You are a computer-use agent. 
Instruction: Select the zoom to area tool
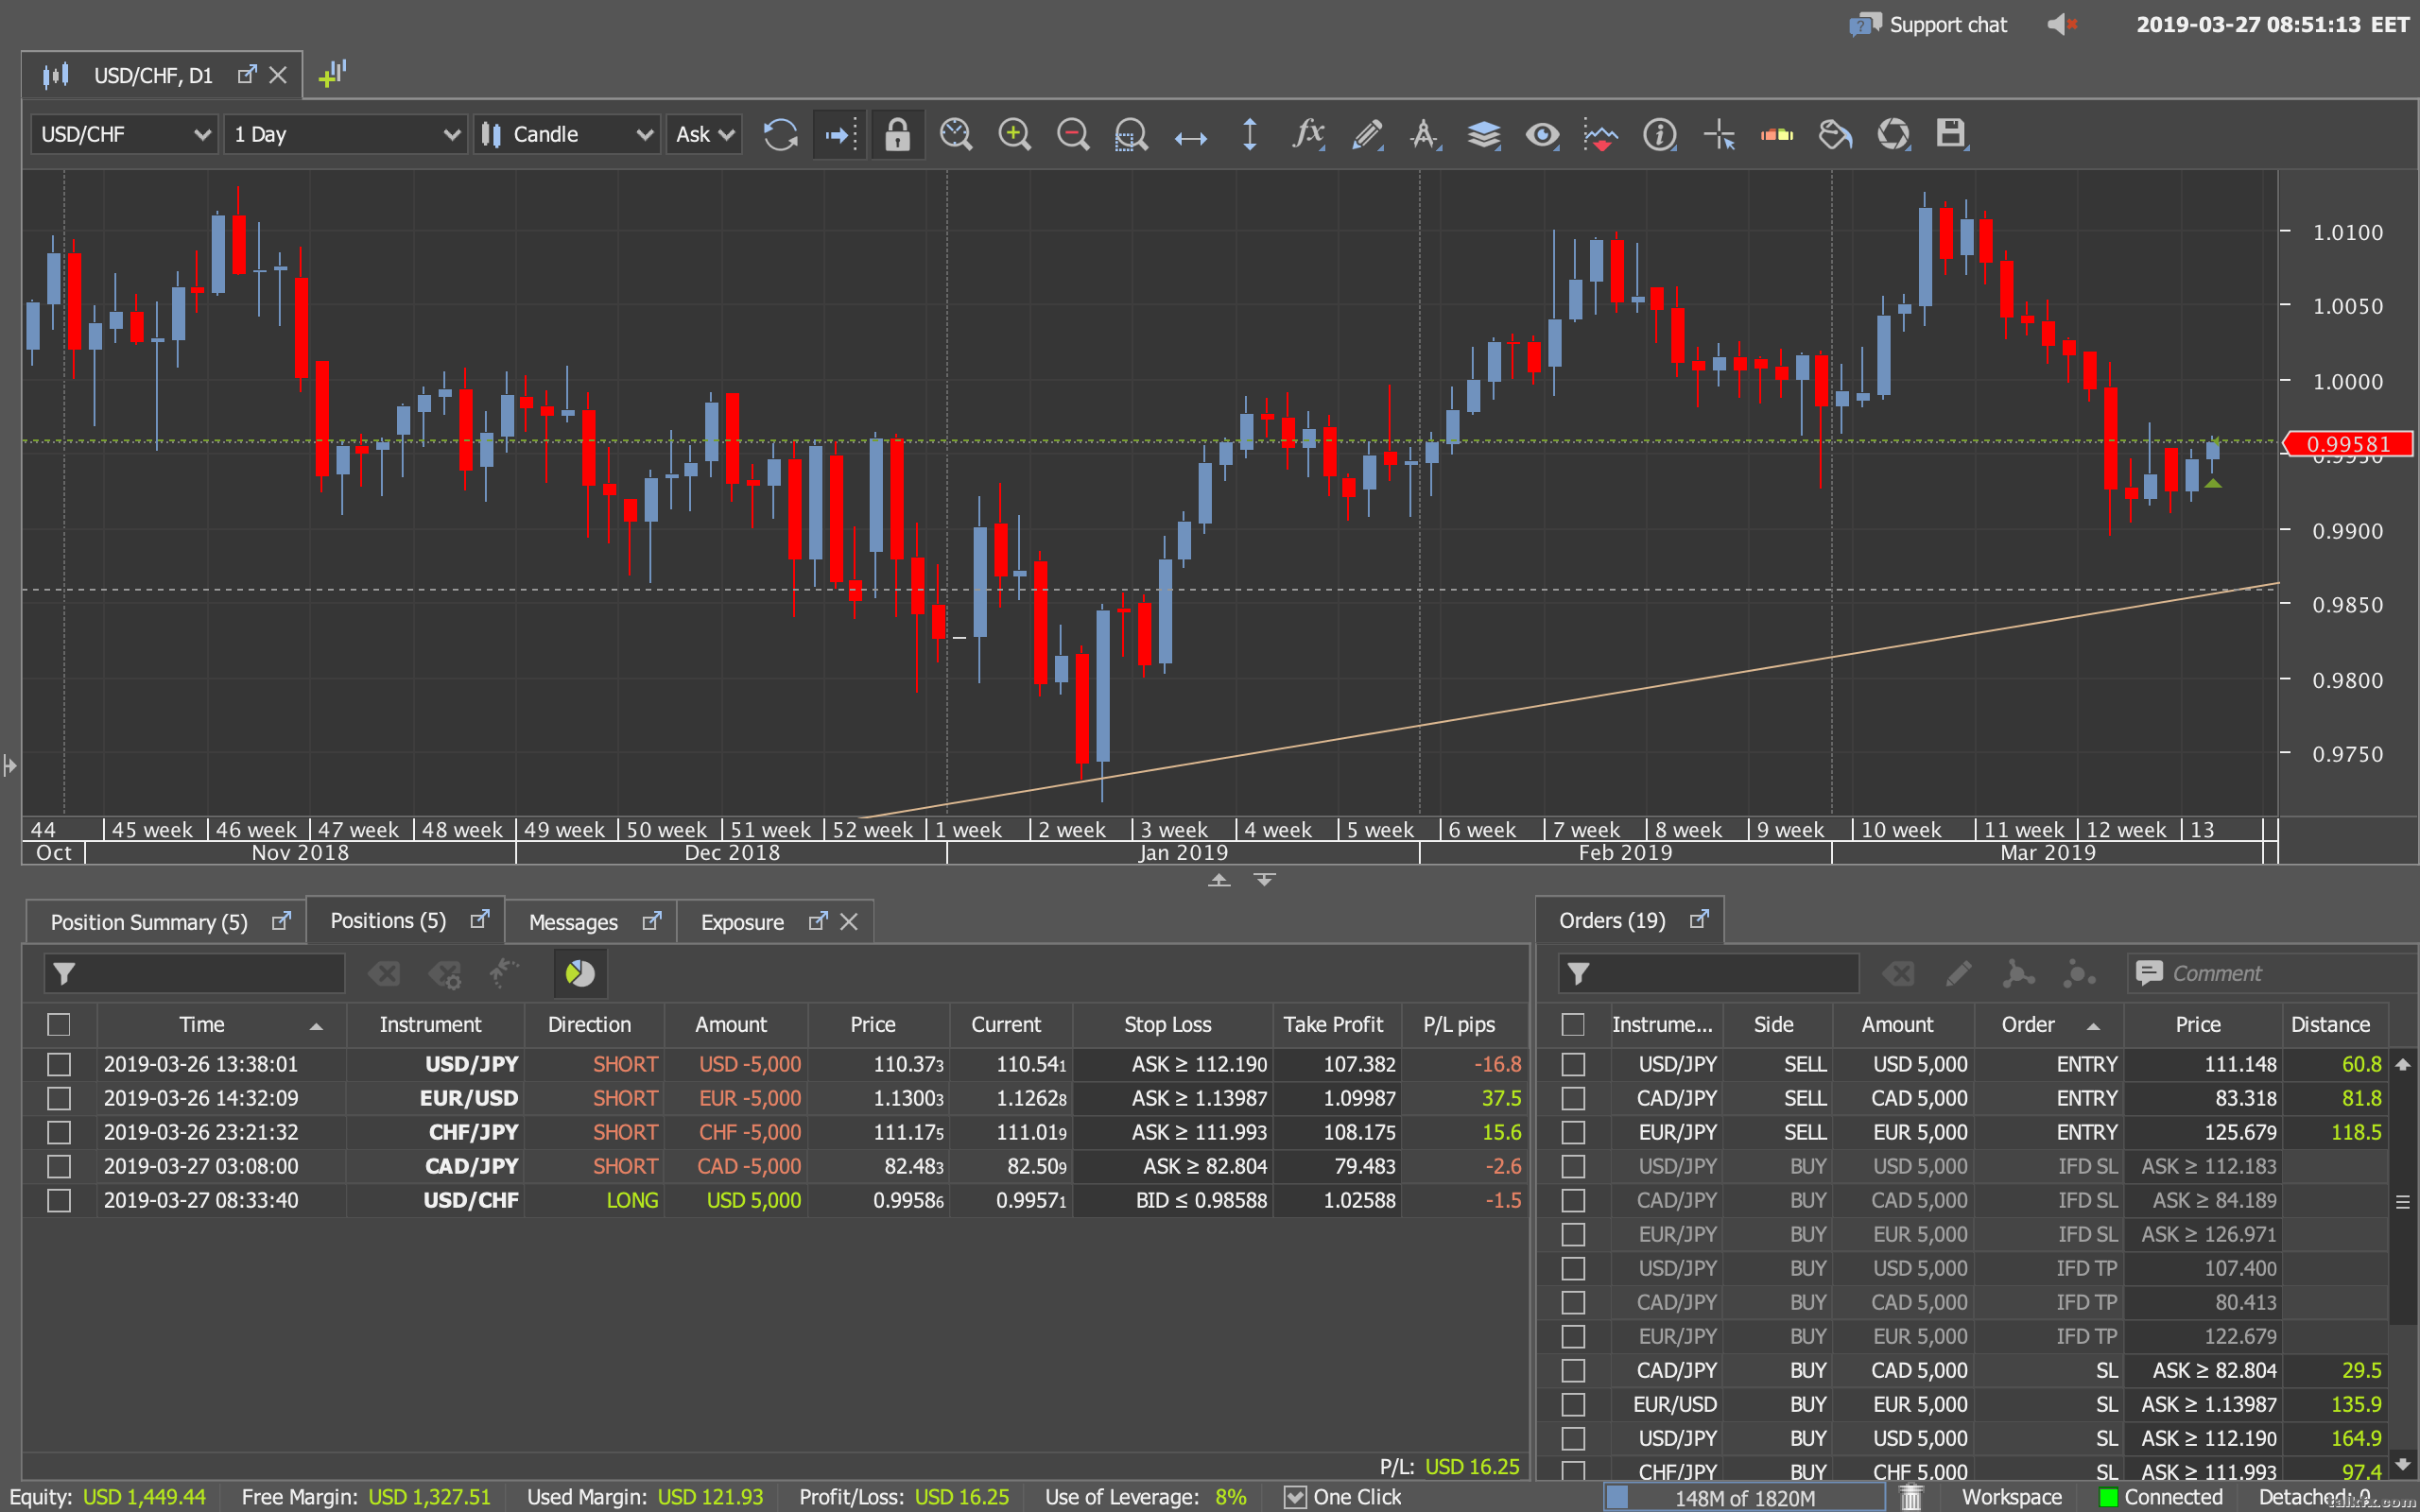coord(1131,134)
